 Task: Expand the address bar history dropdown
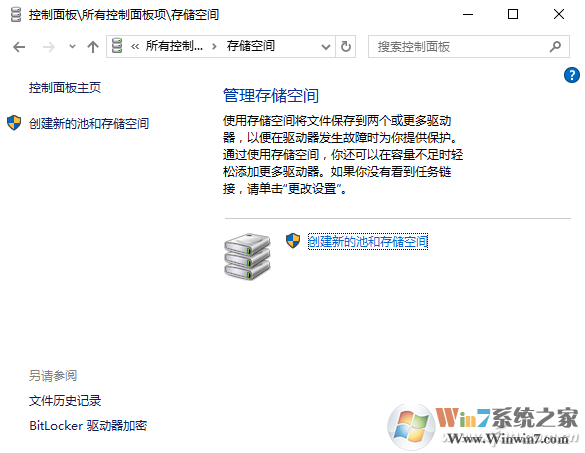tap(326, 47)
